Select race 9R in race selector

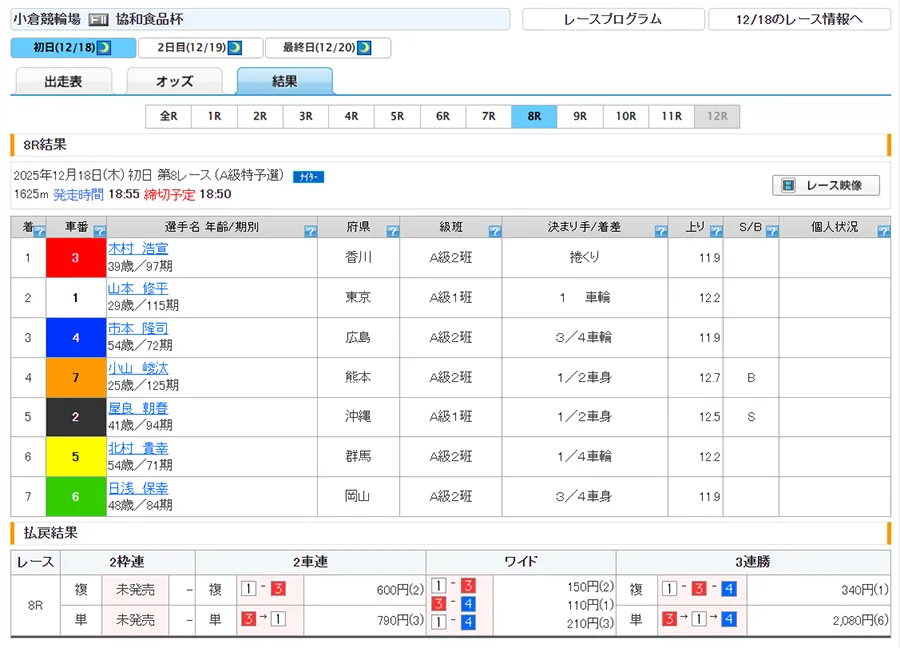click(x=580, y=116)
